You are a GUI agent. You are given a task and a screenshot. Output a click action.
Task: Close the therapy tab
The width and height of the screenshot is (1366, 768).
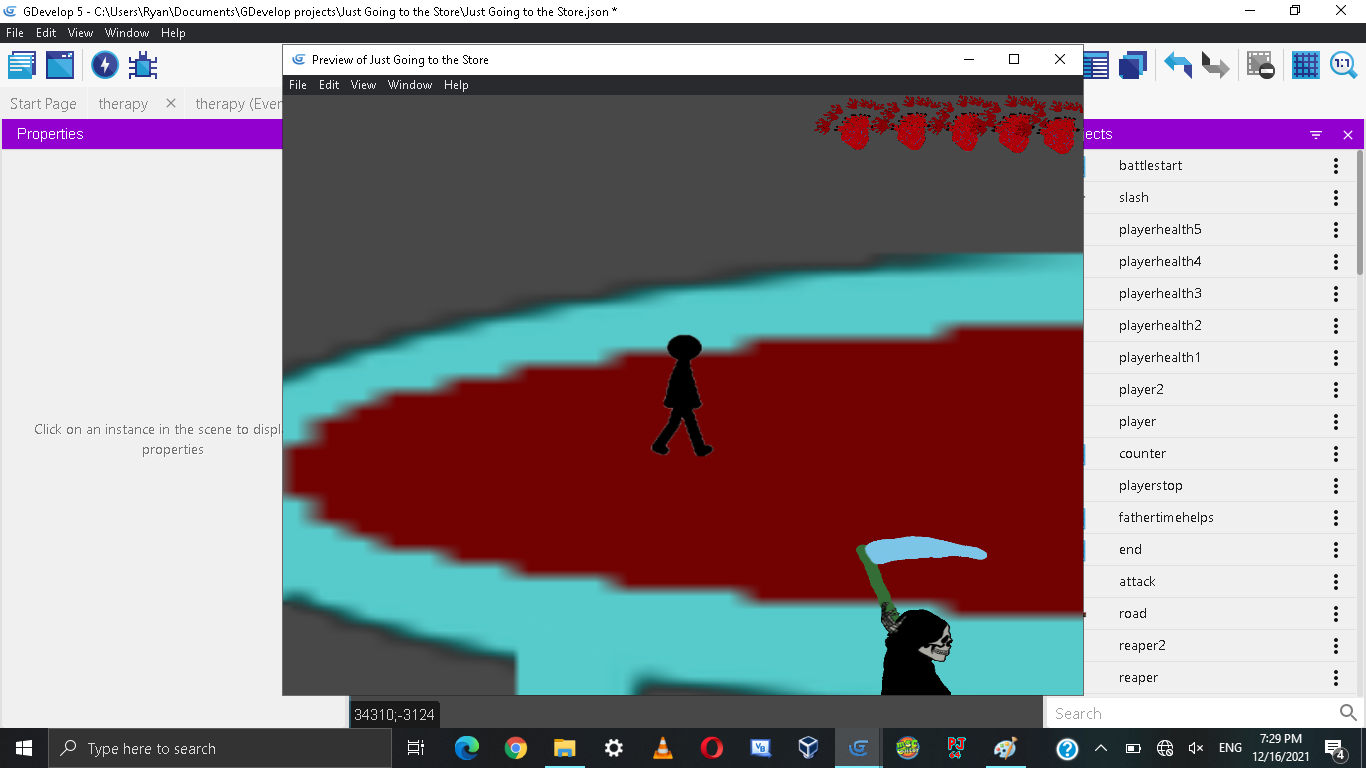(170, 103)
